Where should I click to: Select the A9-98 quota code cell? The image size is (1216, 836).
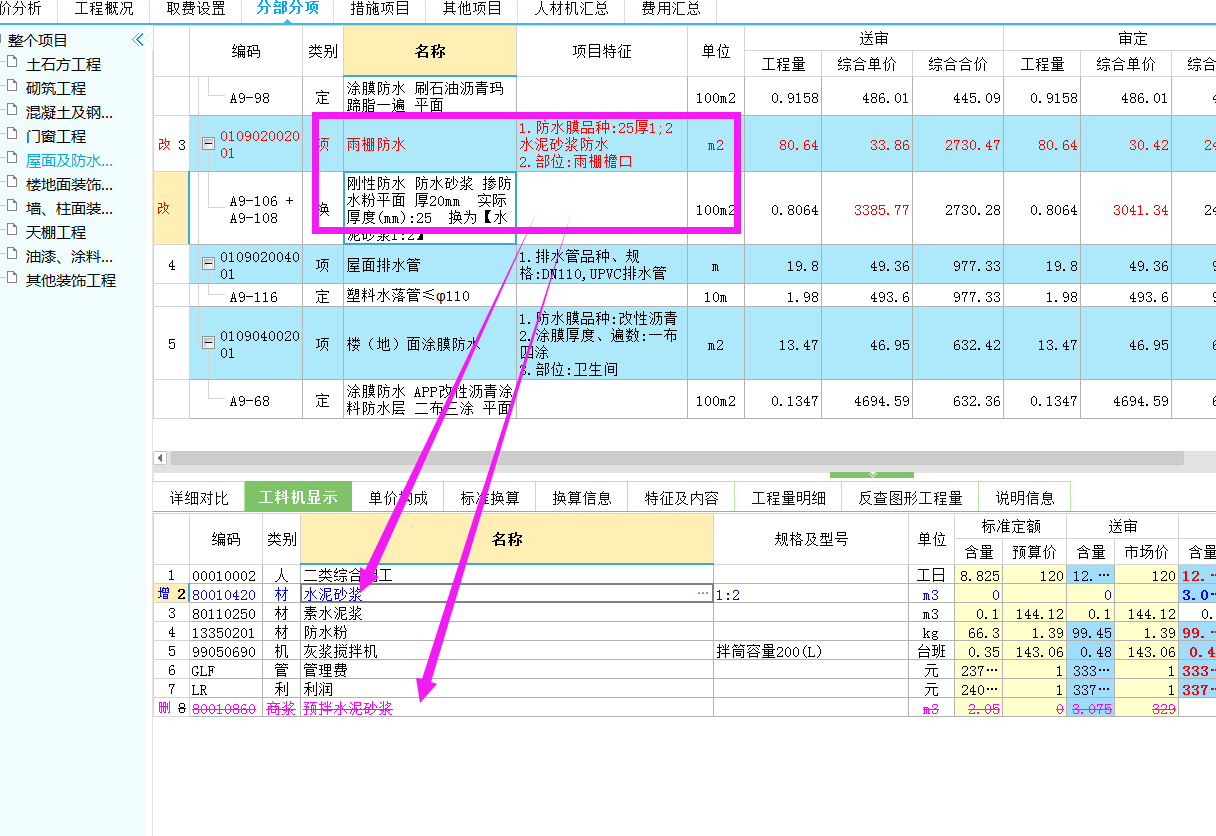click(246, 98)
